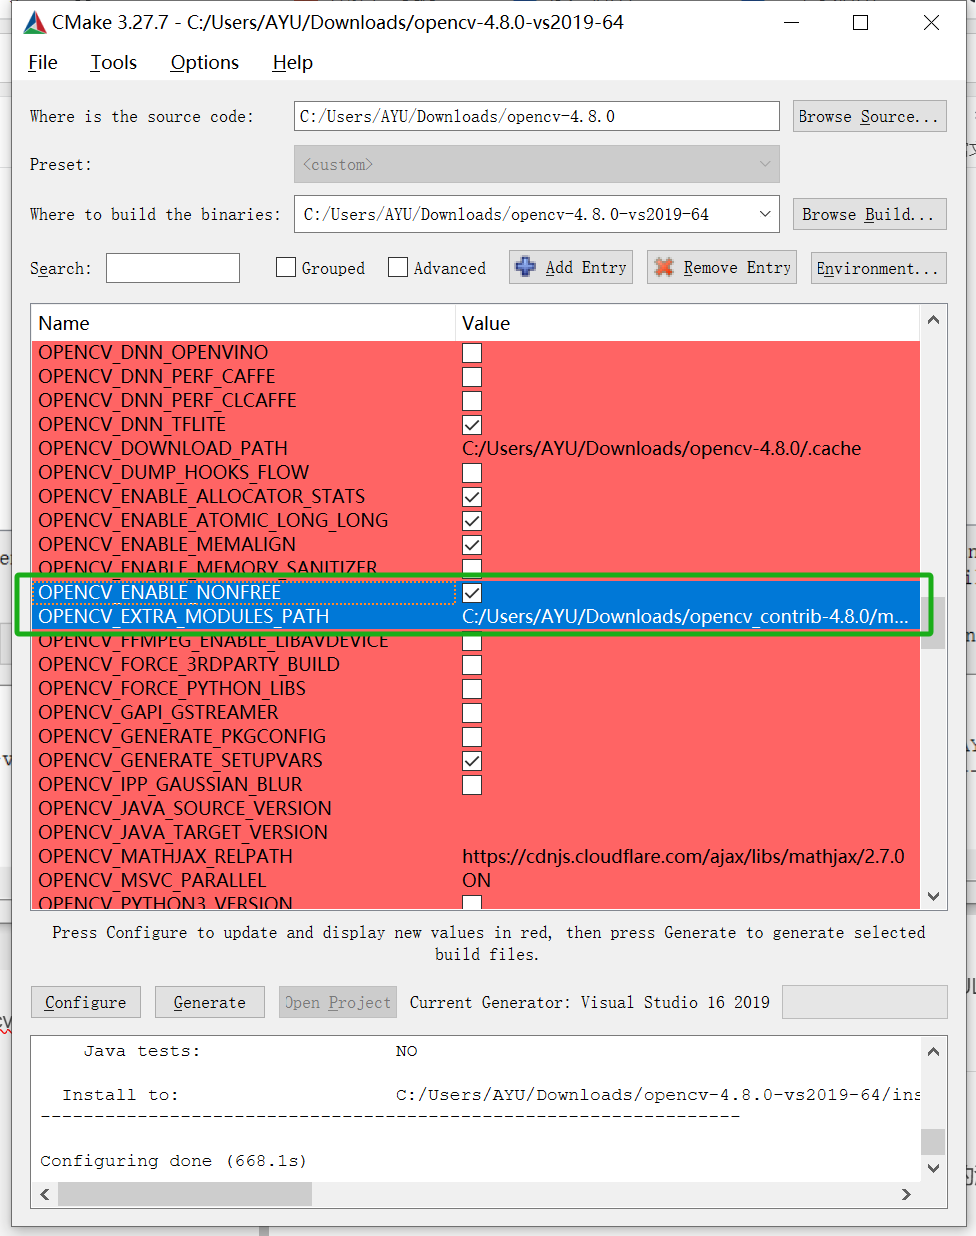The height and width of the screenshot is (1236, 976).
Task: Click the red X icon on Remove Entry
Action: tap(664, 267)
